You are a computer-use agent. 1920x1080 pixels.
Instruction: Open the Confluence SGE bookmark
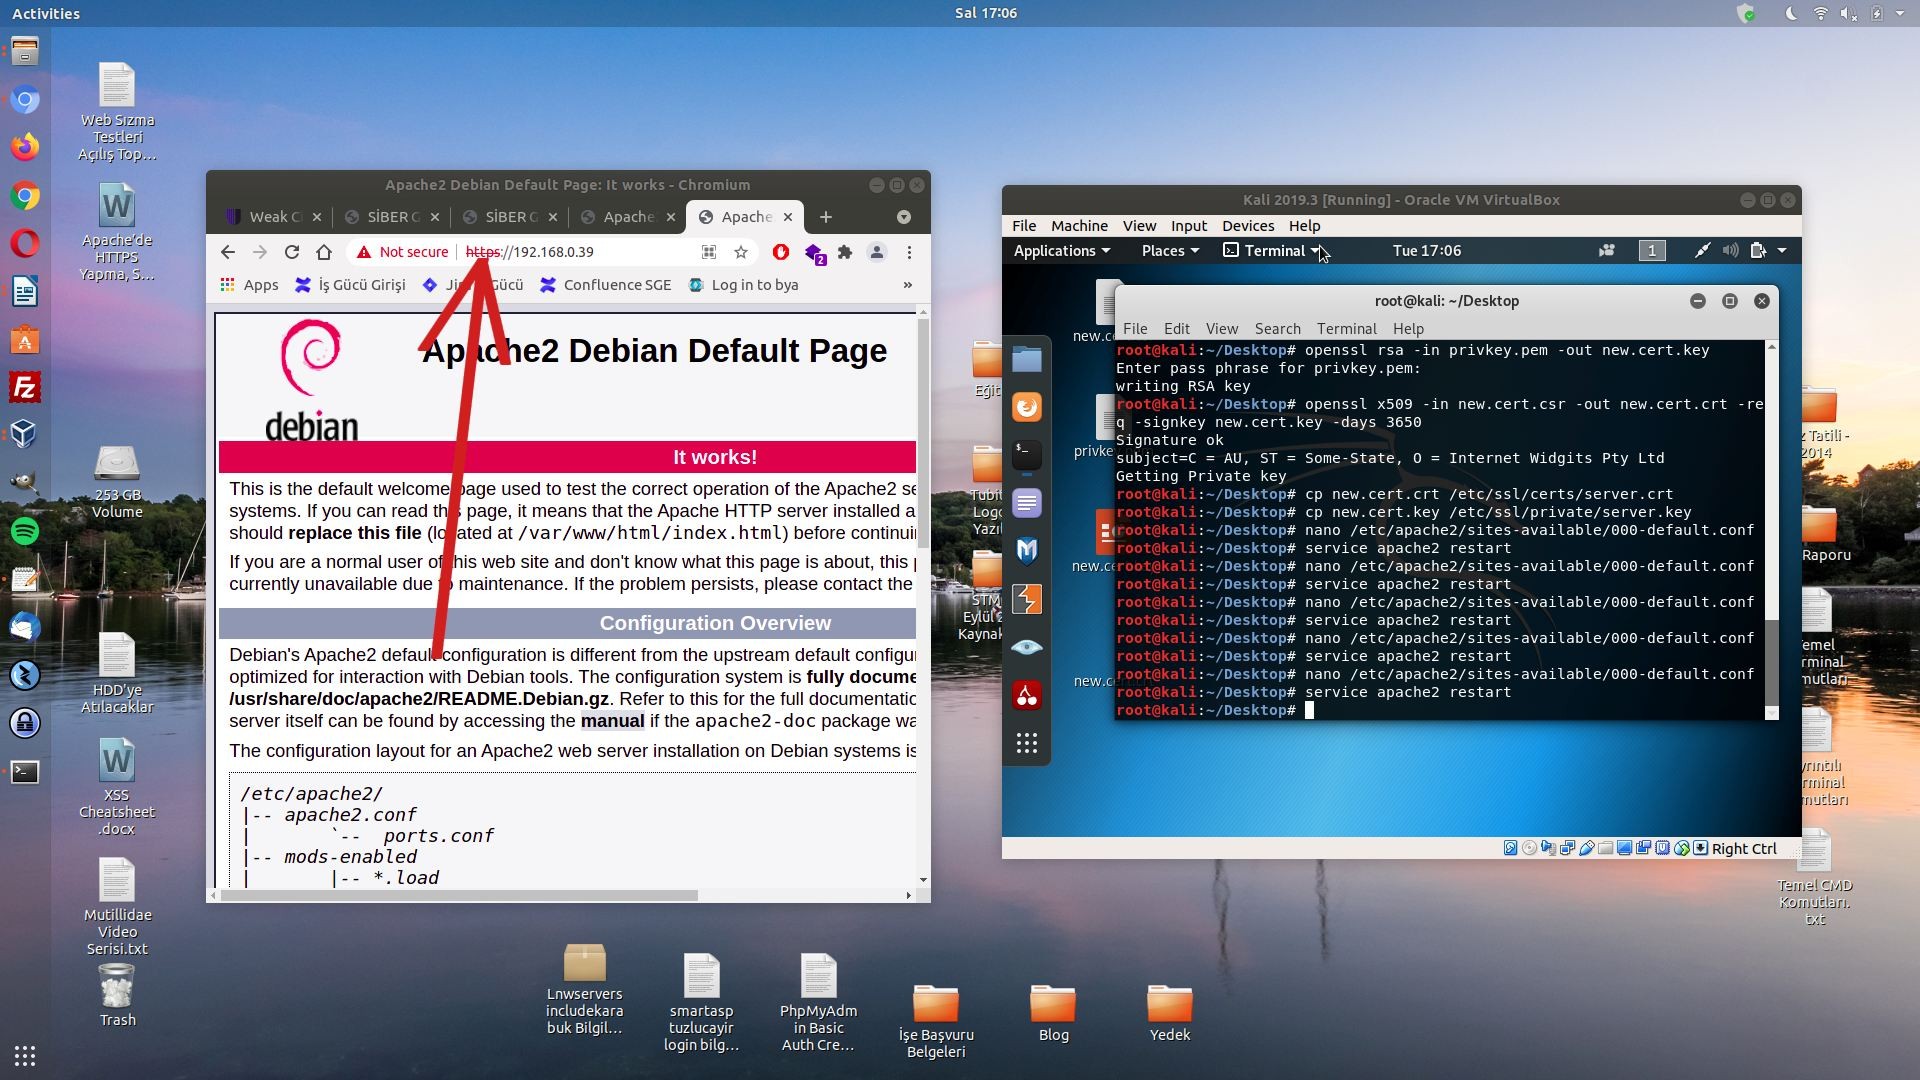point(606,285)
